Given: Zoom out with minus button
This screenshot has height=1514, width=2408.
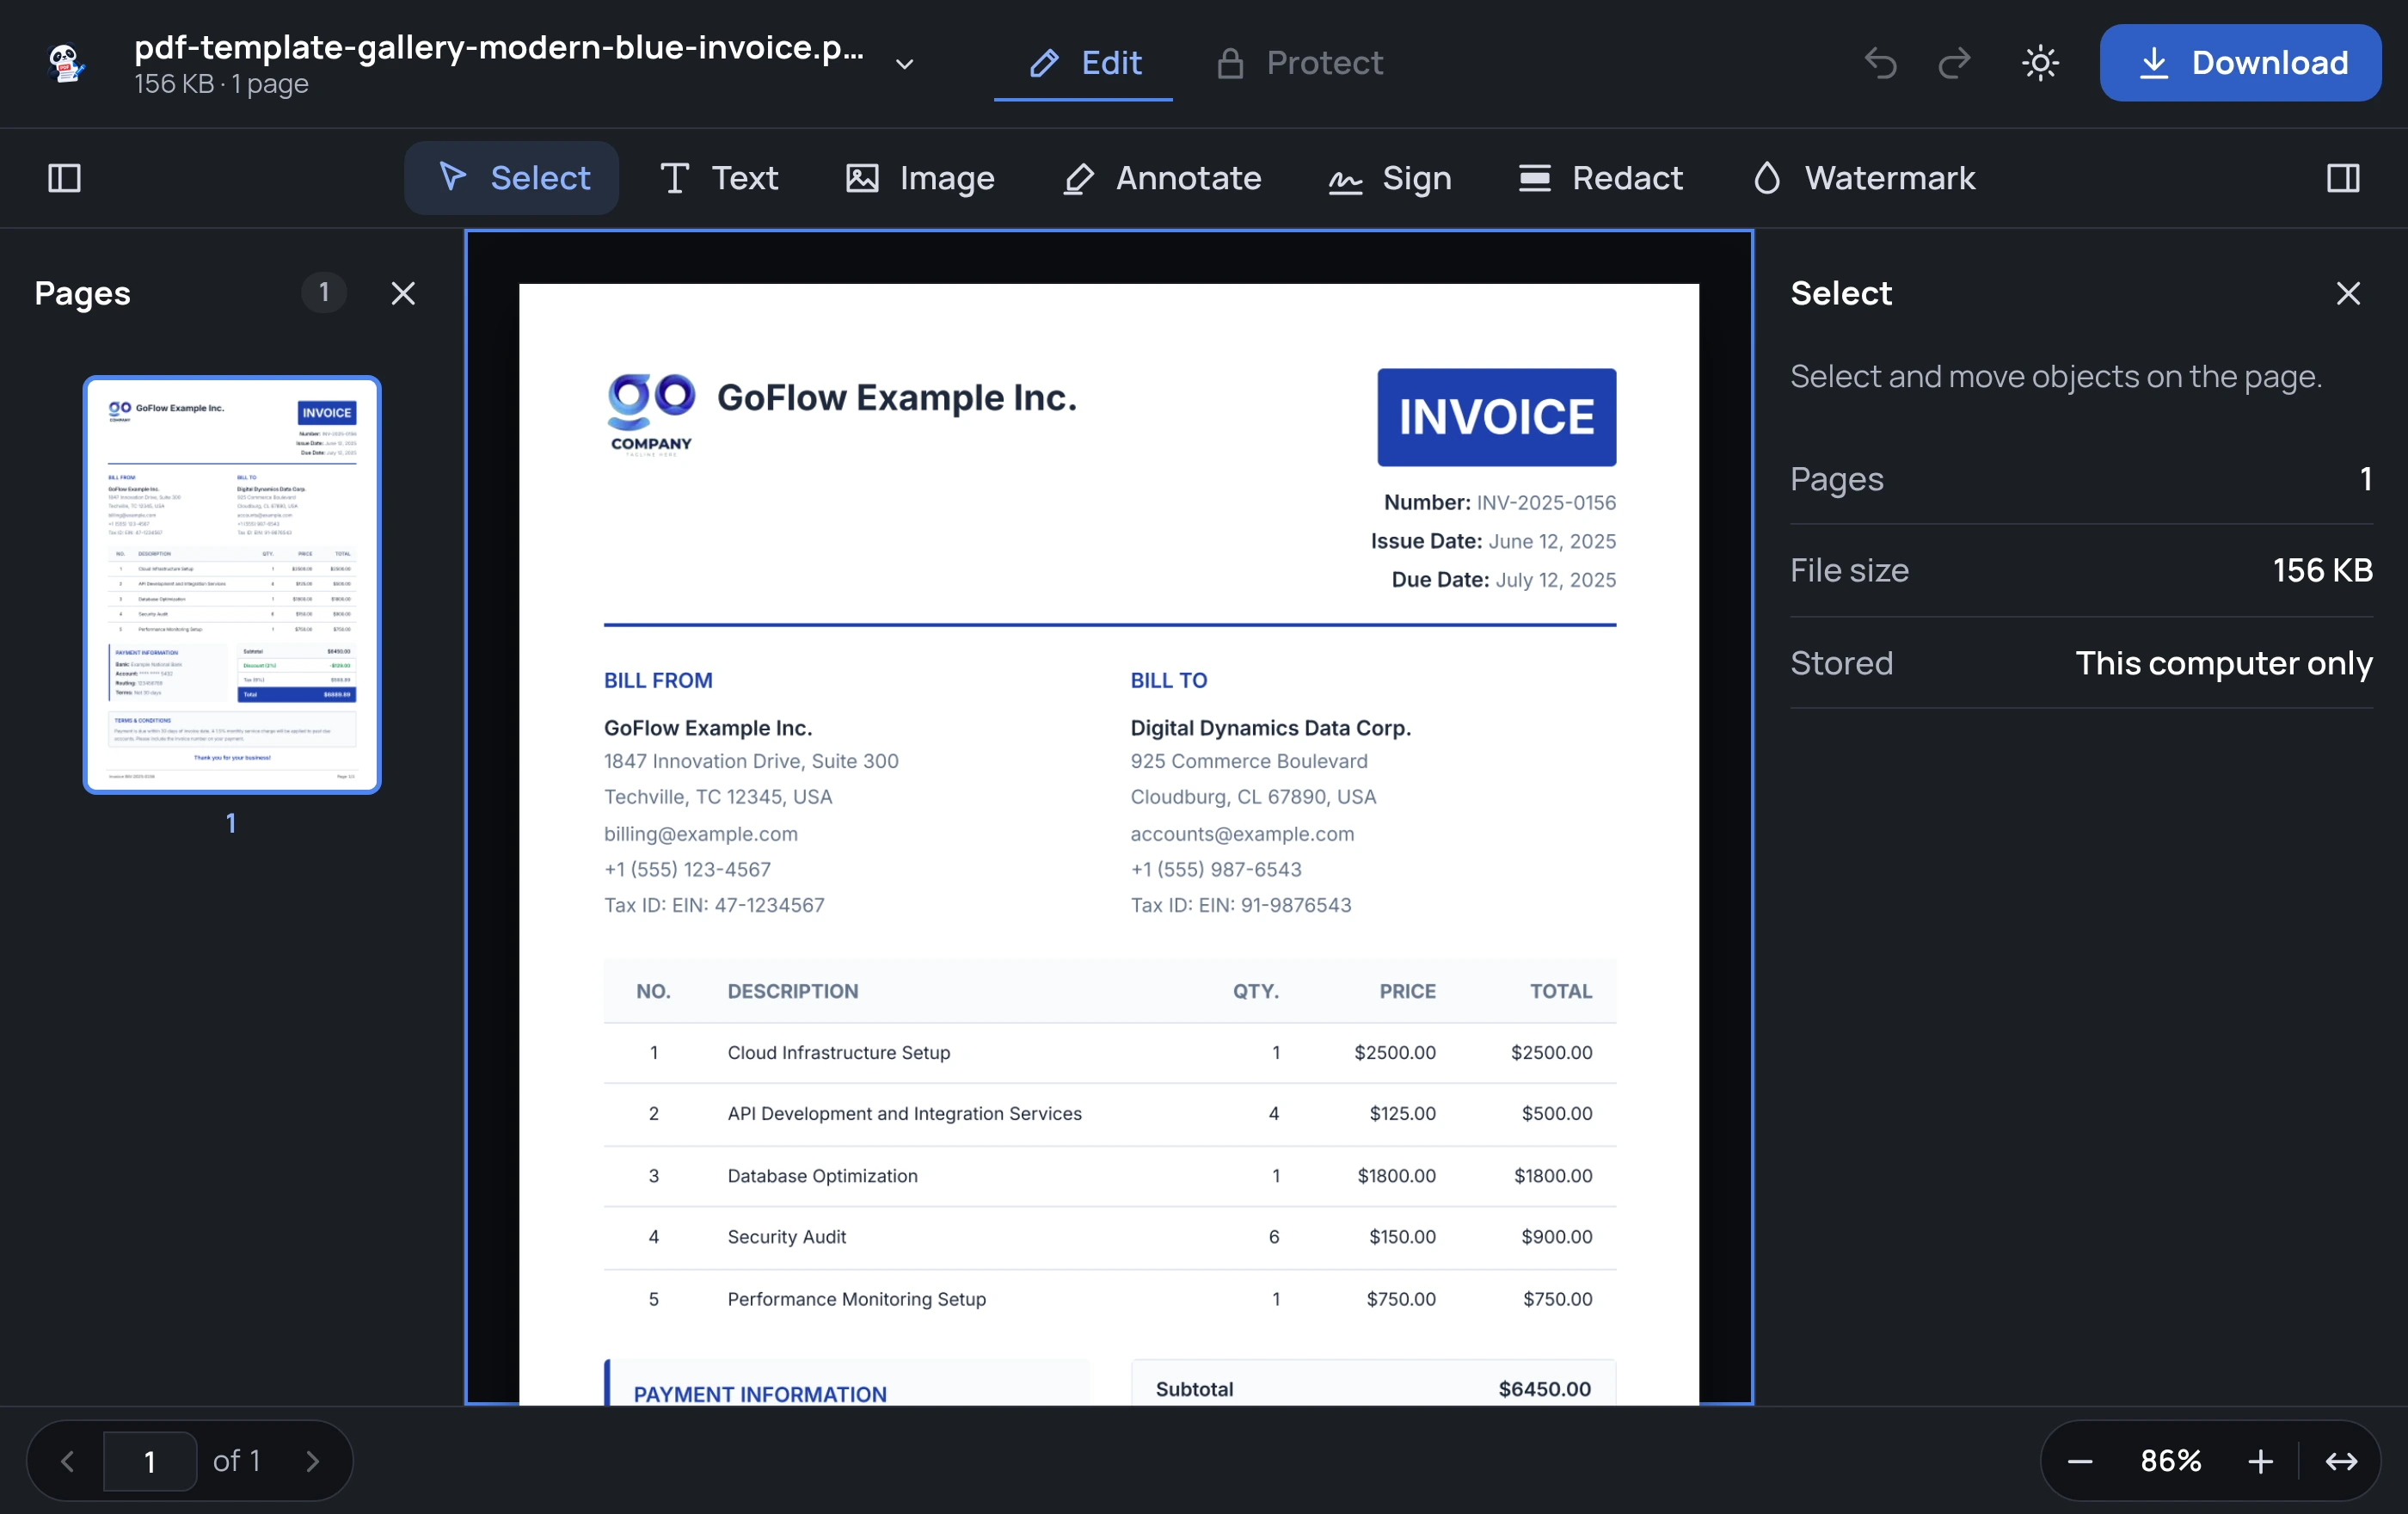Looking at the screenshot, I should (x=2080, y=1461).
